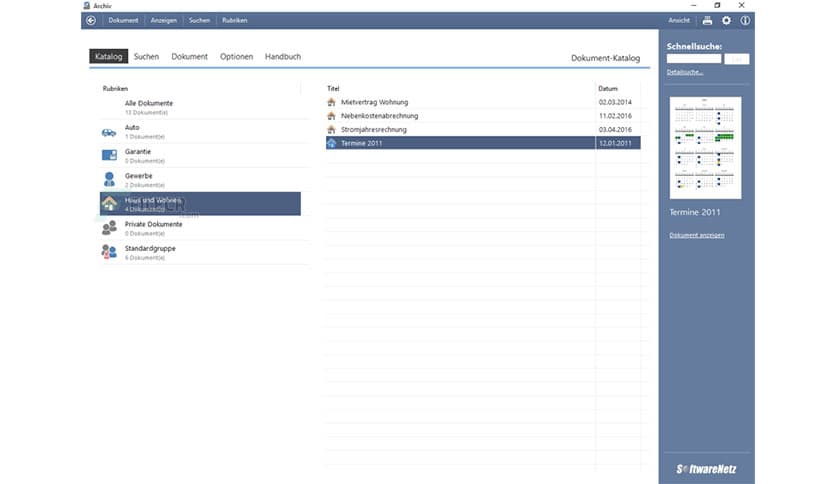Select the Private Dokumente category
The height and width of the screenshot is (484, 836).
coord(200,228)
